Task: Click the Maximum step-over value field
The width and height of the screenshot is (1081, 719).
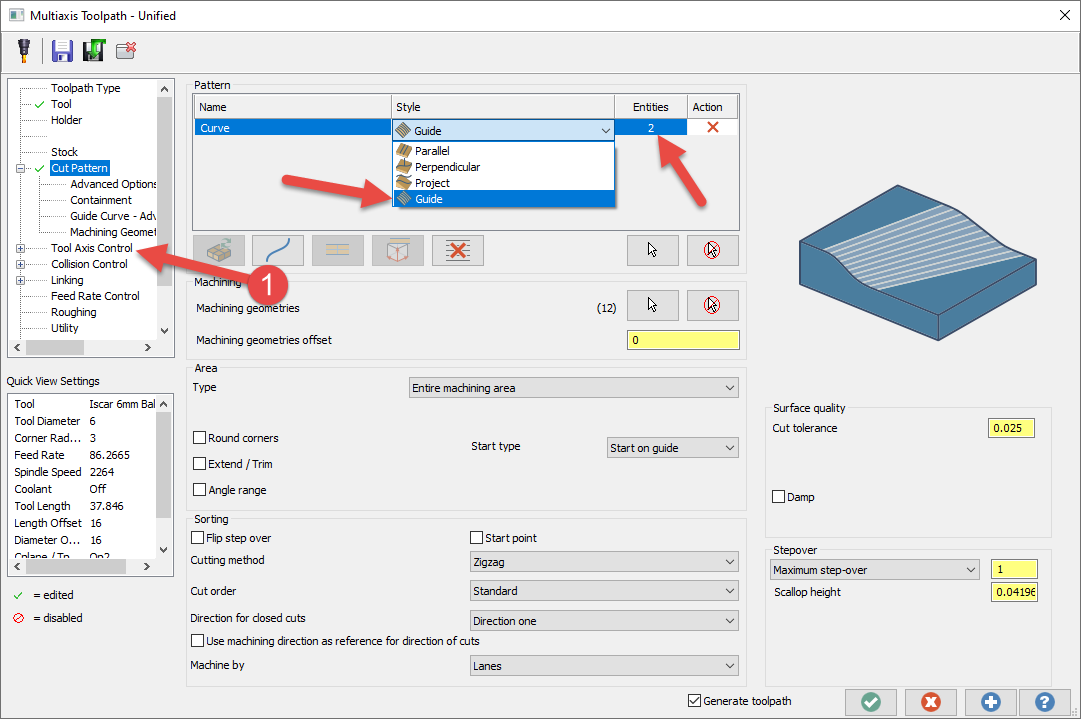Action: pos(1013,569)
